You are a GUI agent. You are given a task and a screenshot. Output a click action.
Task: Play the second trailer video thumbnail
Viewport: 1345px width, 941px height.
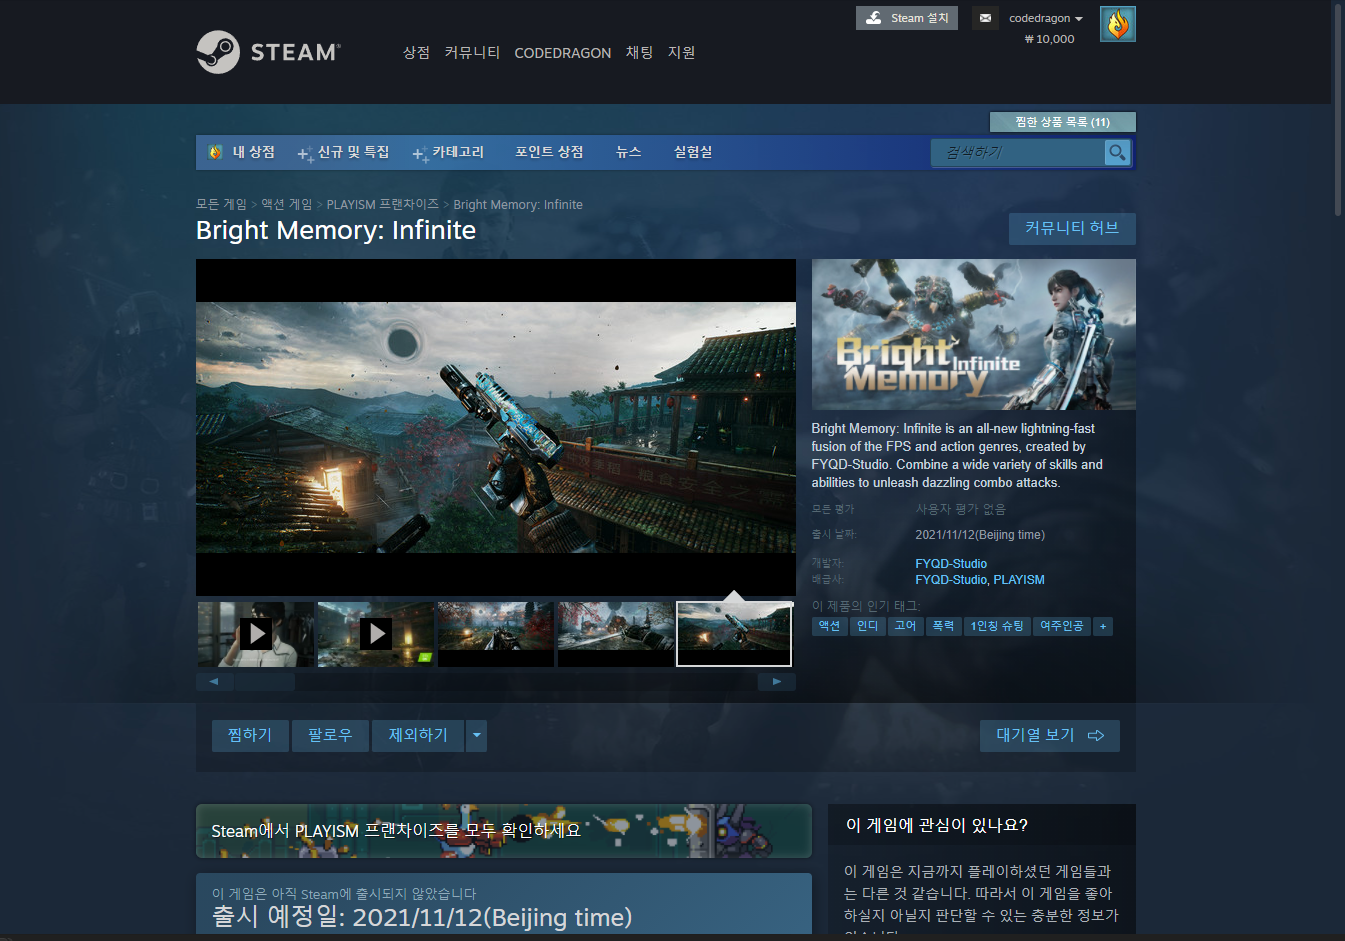[376, 633]
